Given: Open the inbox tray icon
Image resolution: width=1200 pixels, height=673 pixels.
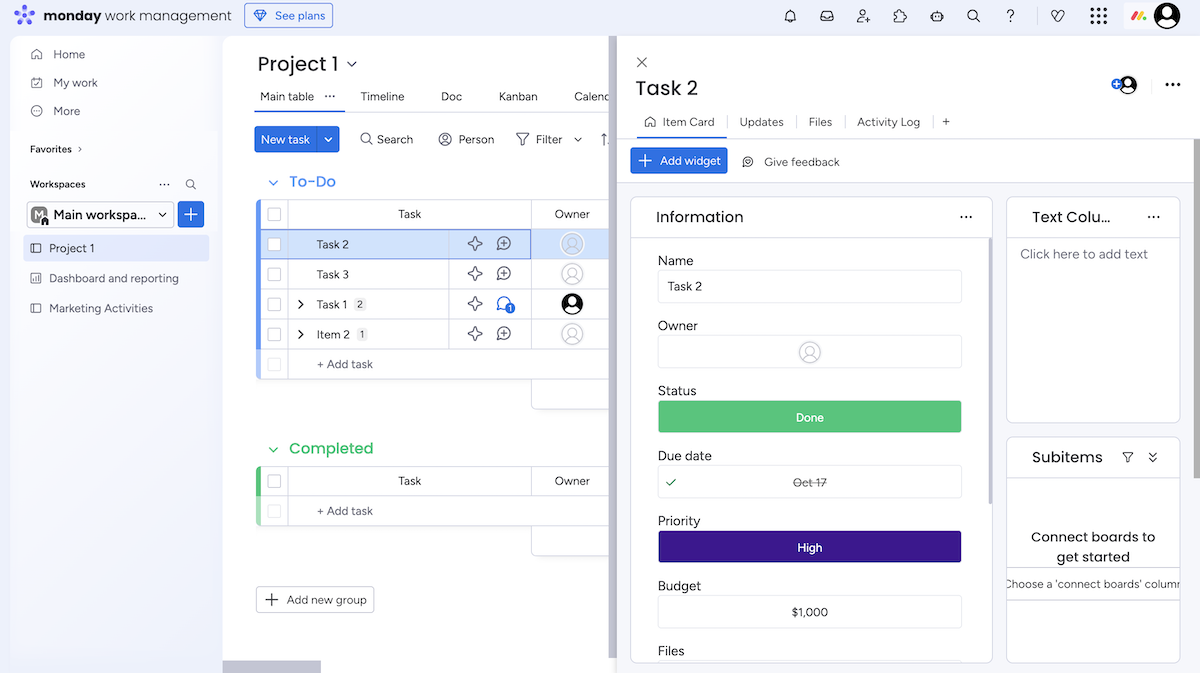Looking at the screenshot, I should [x=827, y=16].
